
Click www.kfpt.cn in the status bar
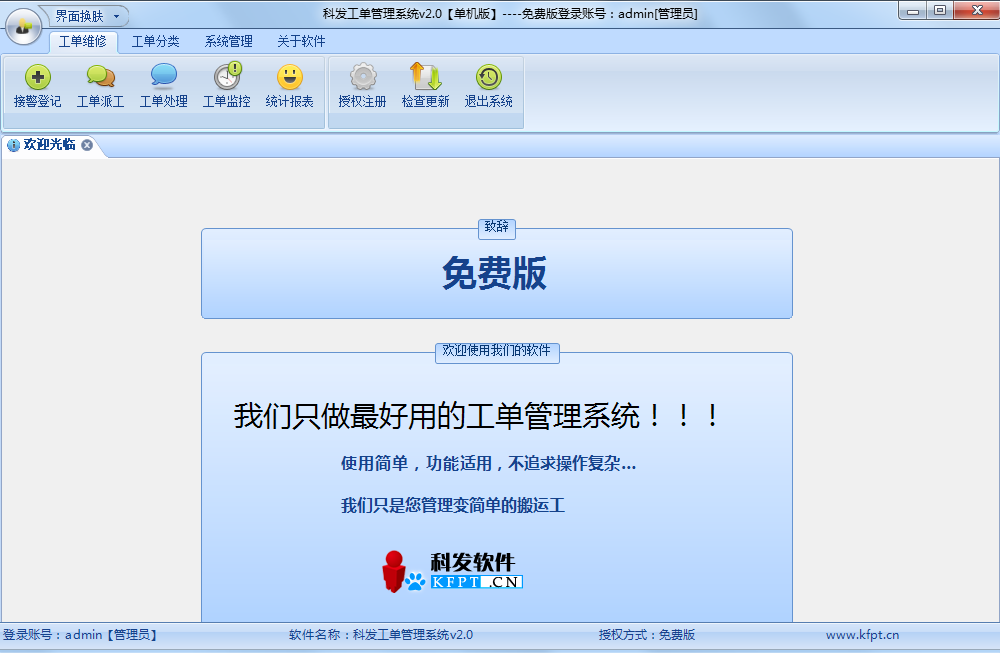862,635
